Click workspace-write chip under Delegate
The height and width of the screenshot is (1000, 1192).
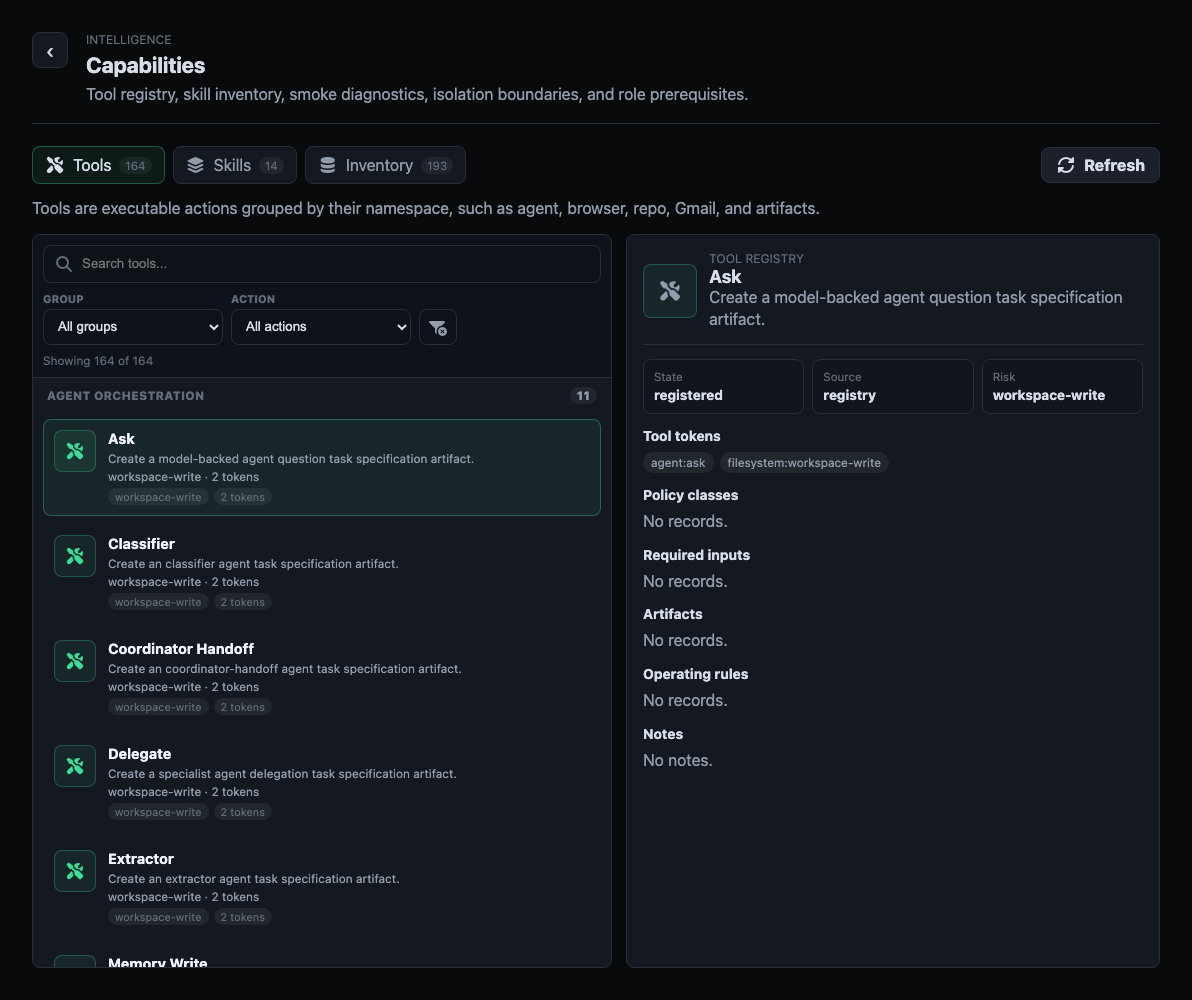coord(158,811)
